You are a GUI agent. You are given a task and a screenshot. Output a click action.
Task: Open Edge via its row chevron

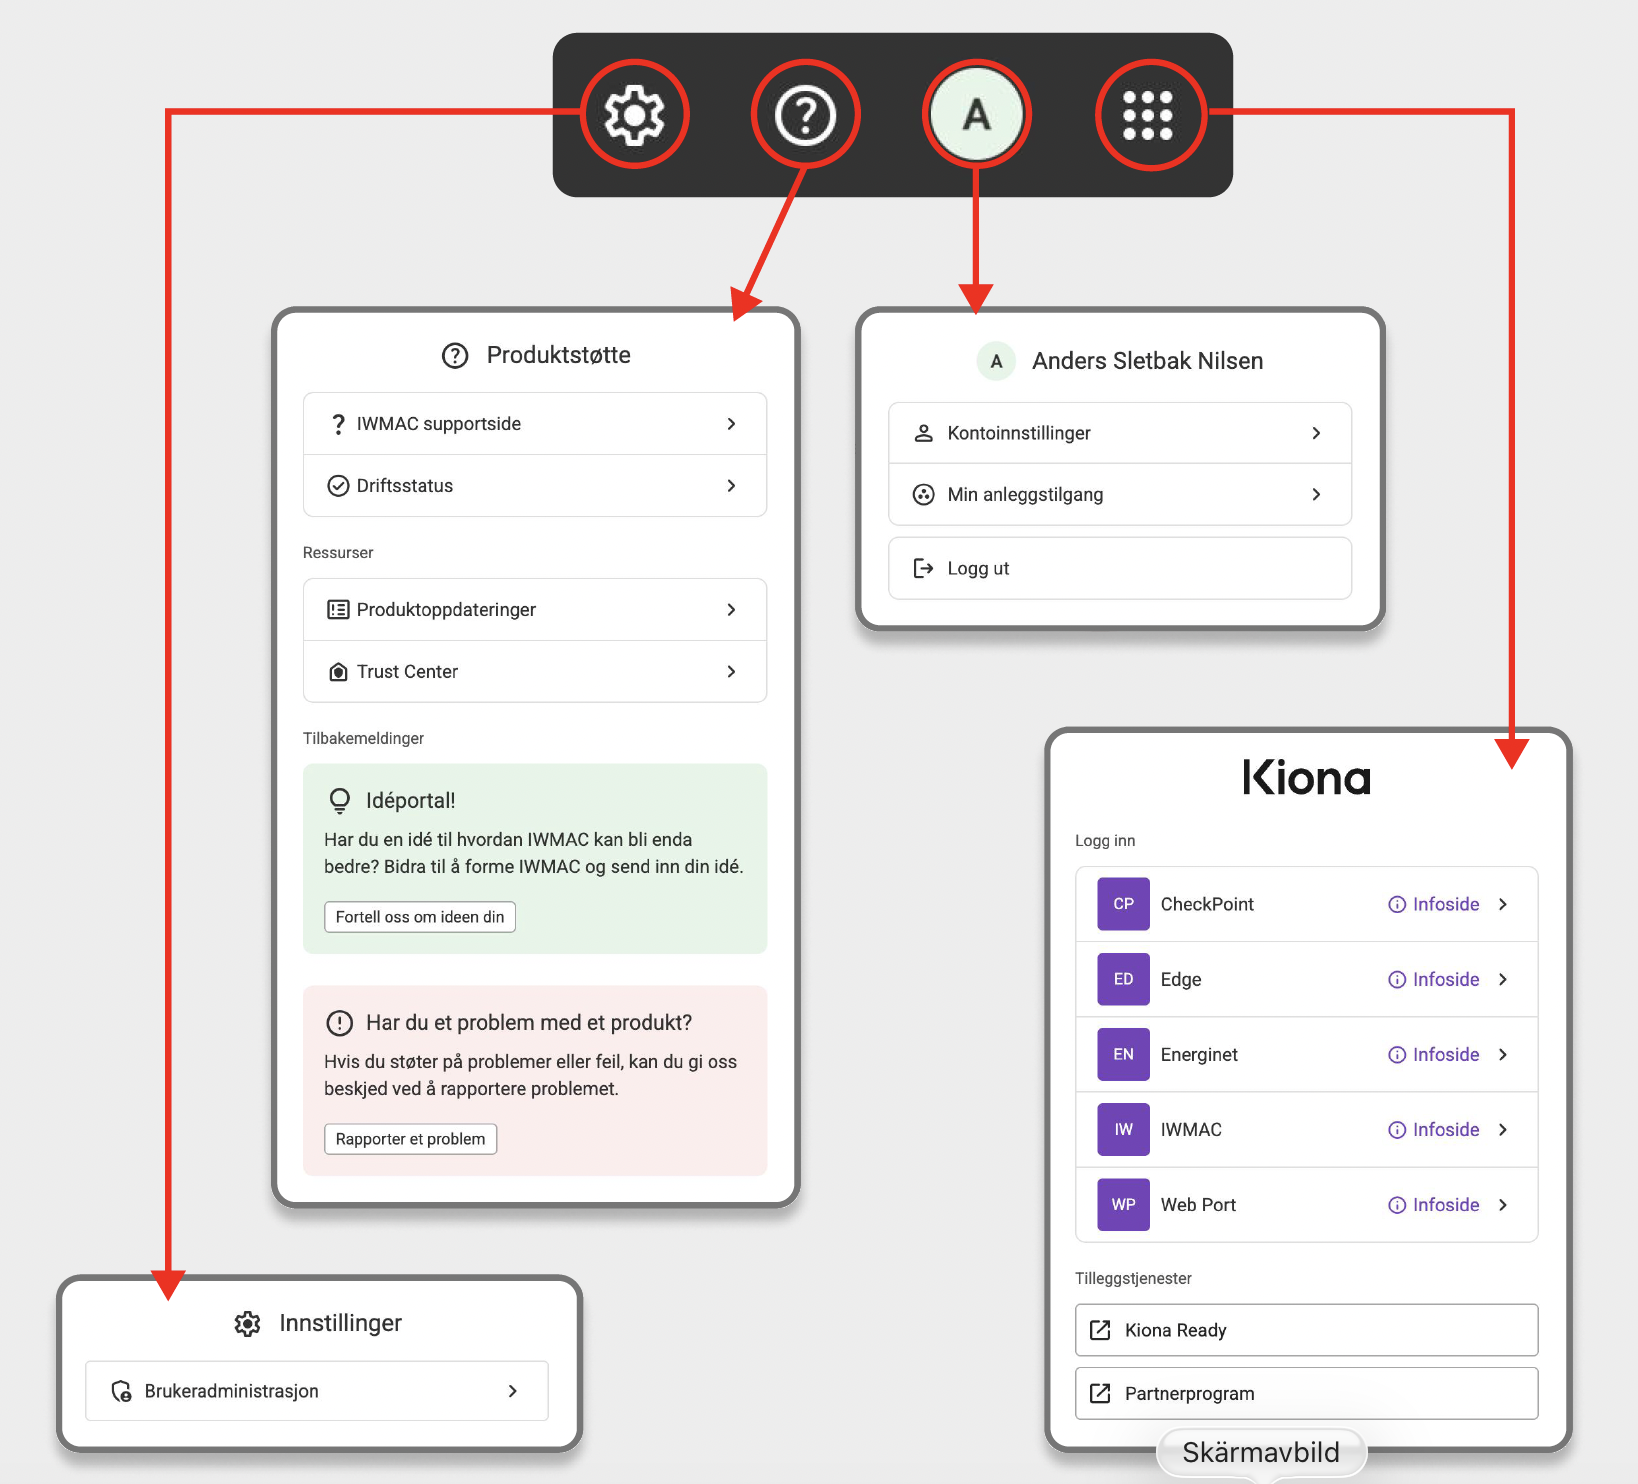coord(1503,979)
